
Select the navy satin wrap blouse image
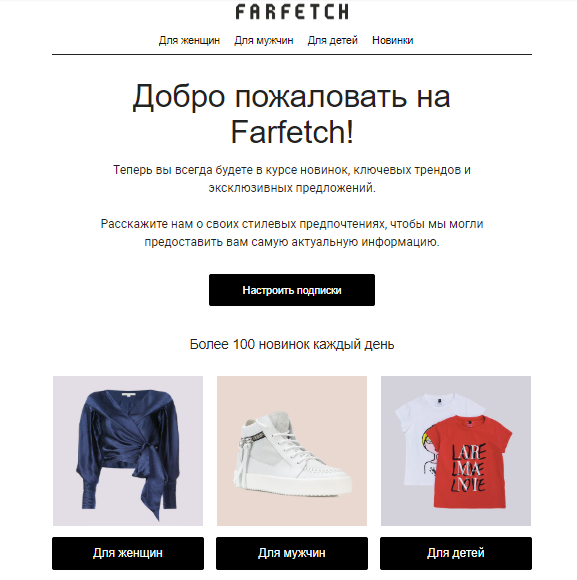click(128, 453)
